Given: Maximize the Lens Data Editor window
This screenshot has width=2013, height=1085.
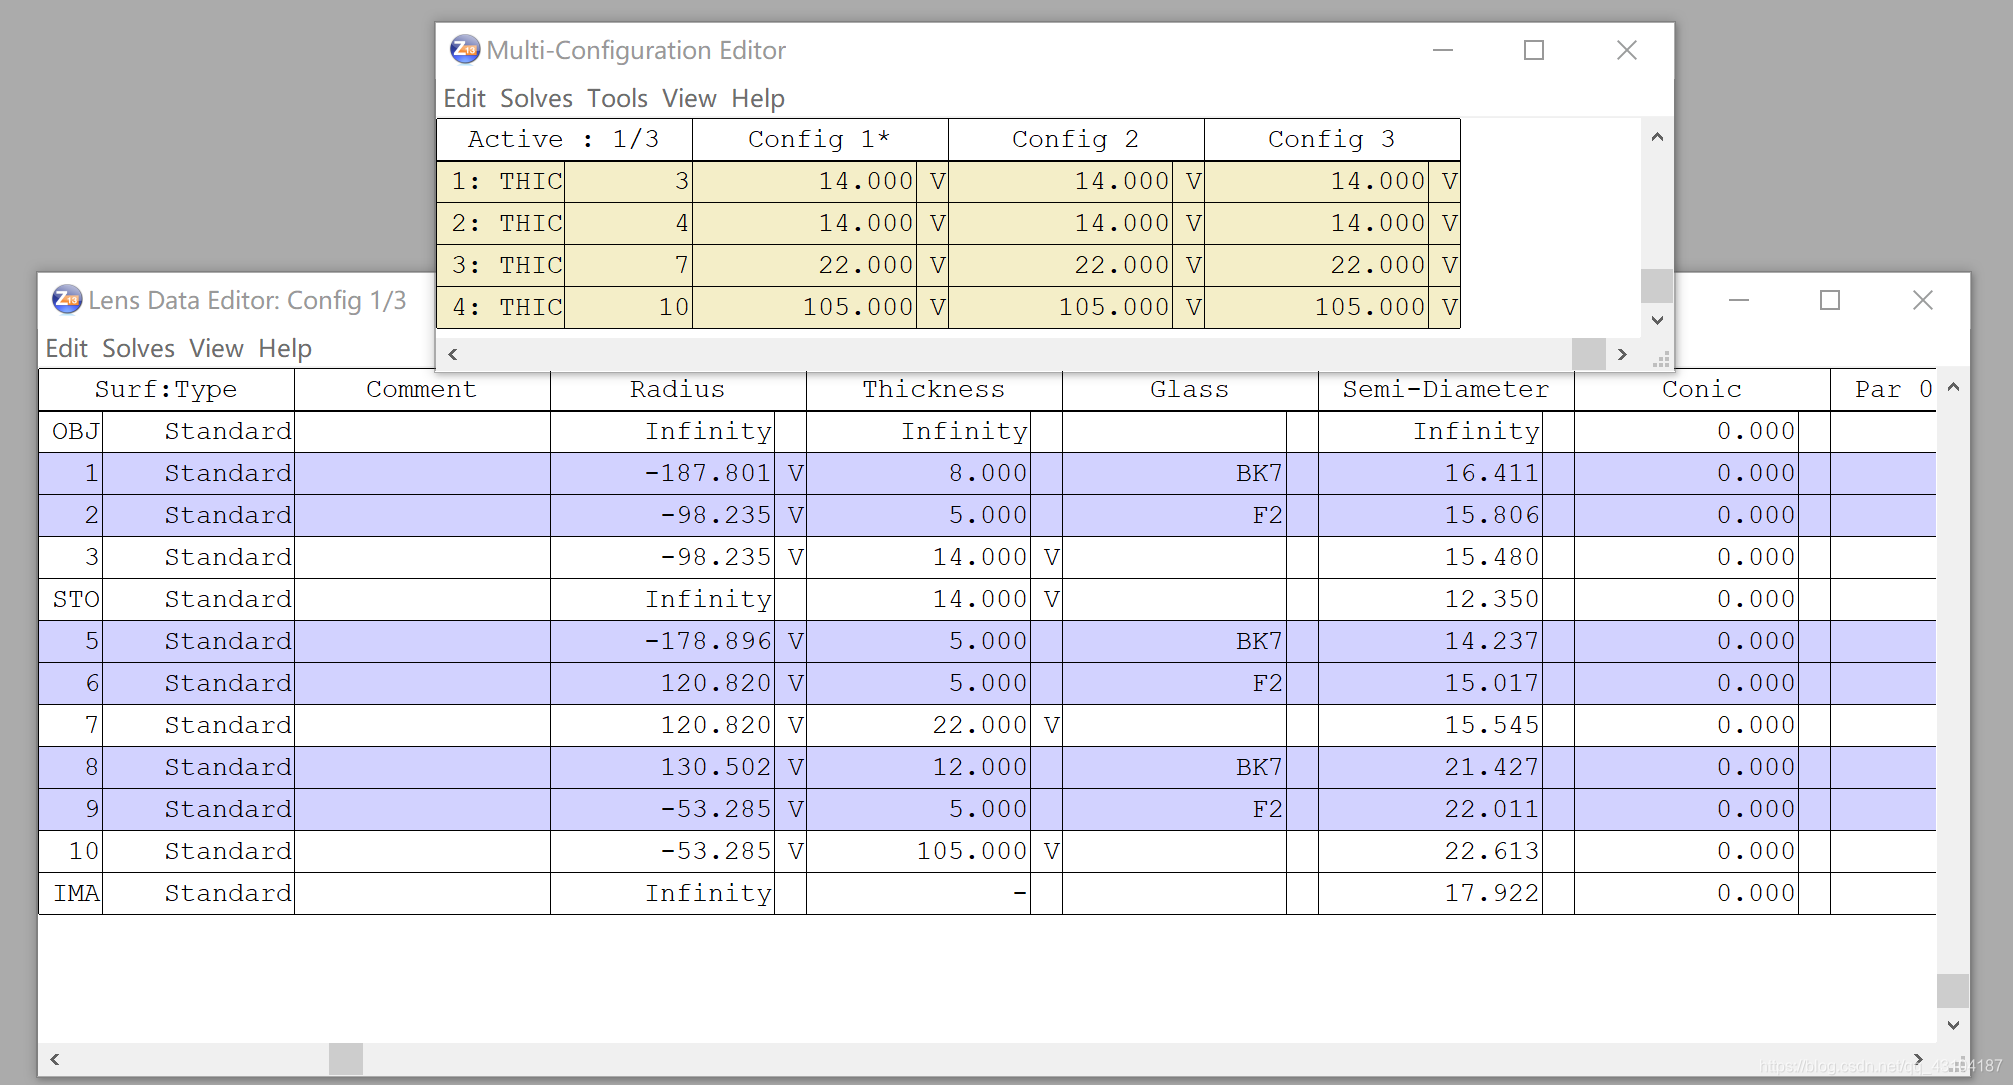Looking at the screenshot, I should [x=1829, y=300].
